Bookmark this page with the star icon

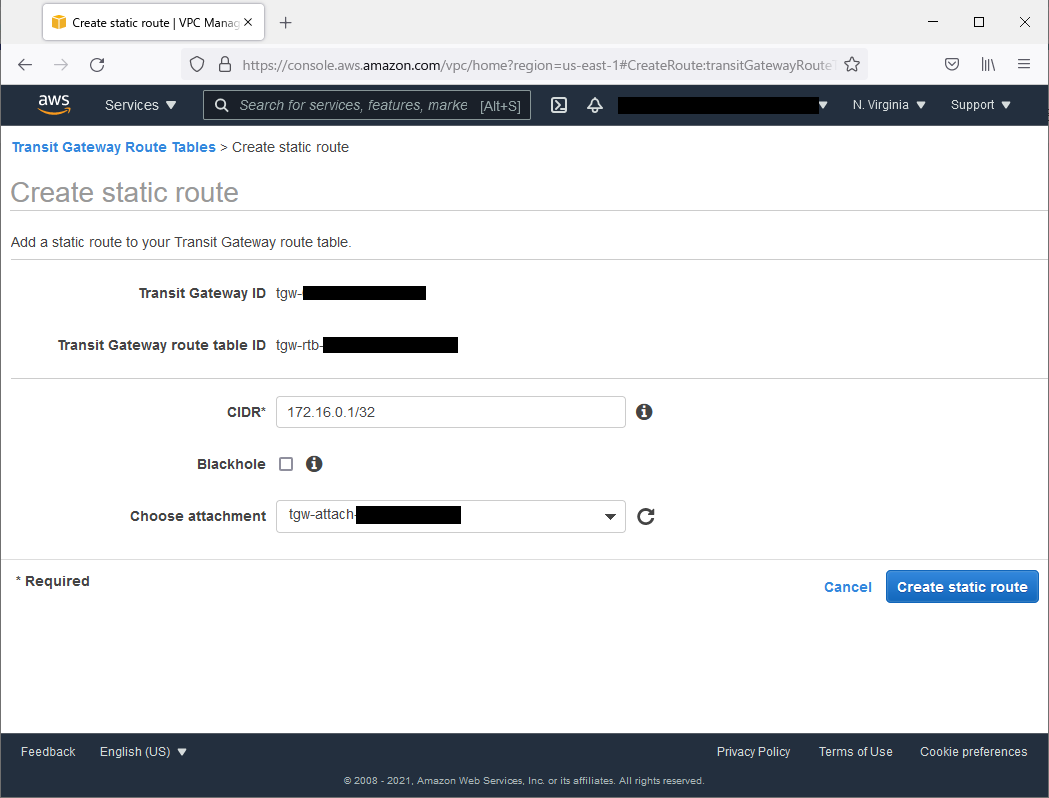(x=852, y=64)
